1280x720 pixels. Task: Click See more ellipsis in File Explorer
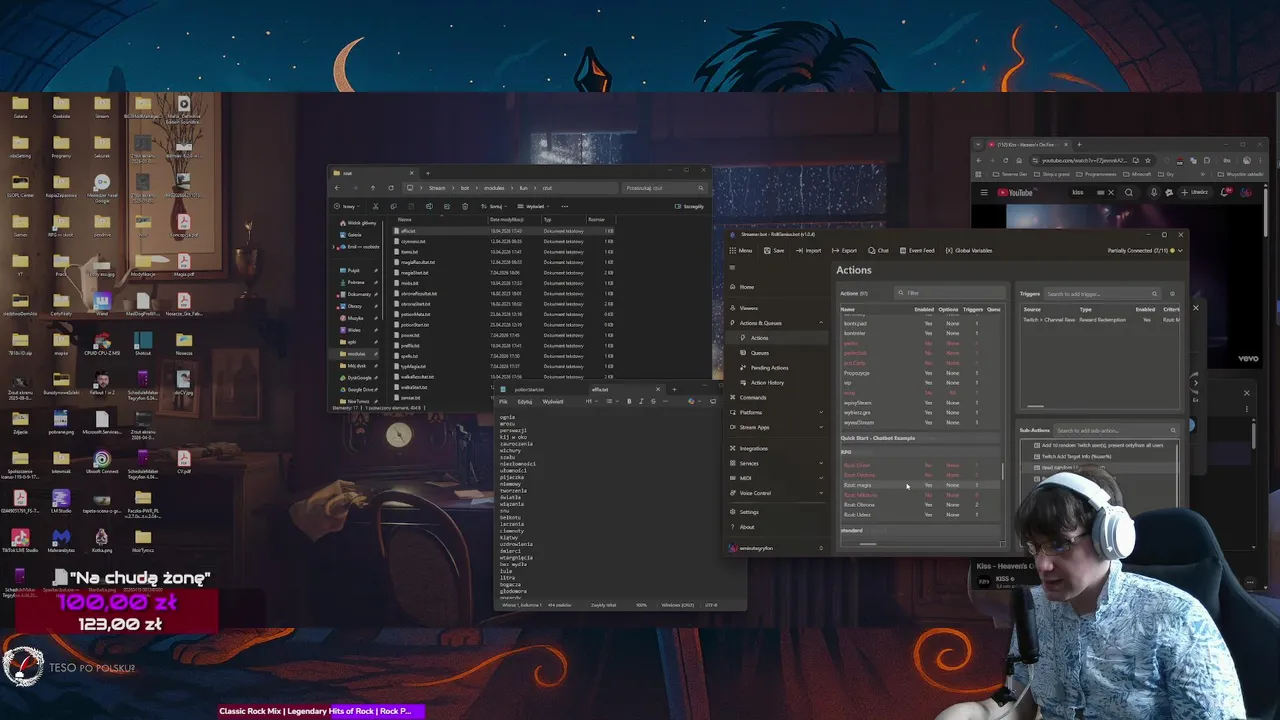pyautogui.click(x=565, y=207)
